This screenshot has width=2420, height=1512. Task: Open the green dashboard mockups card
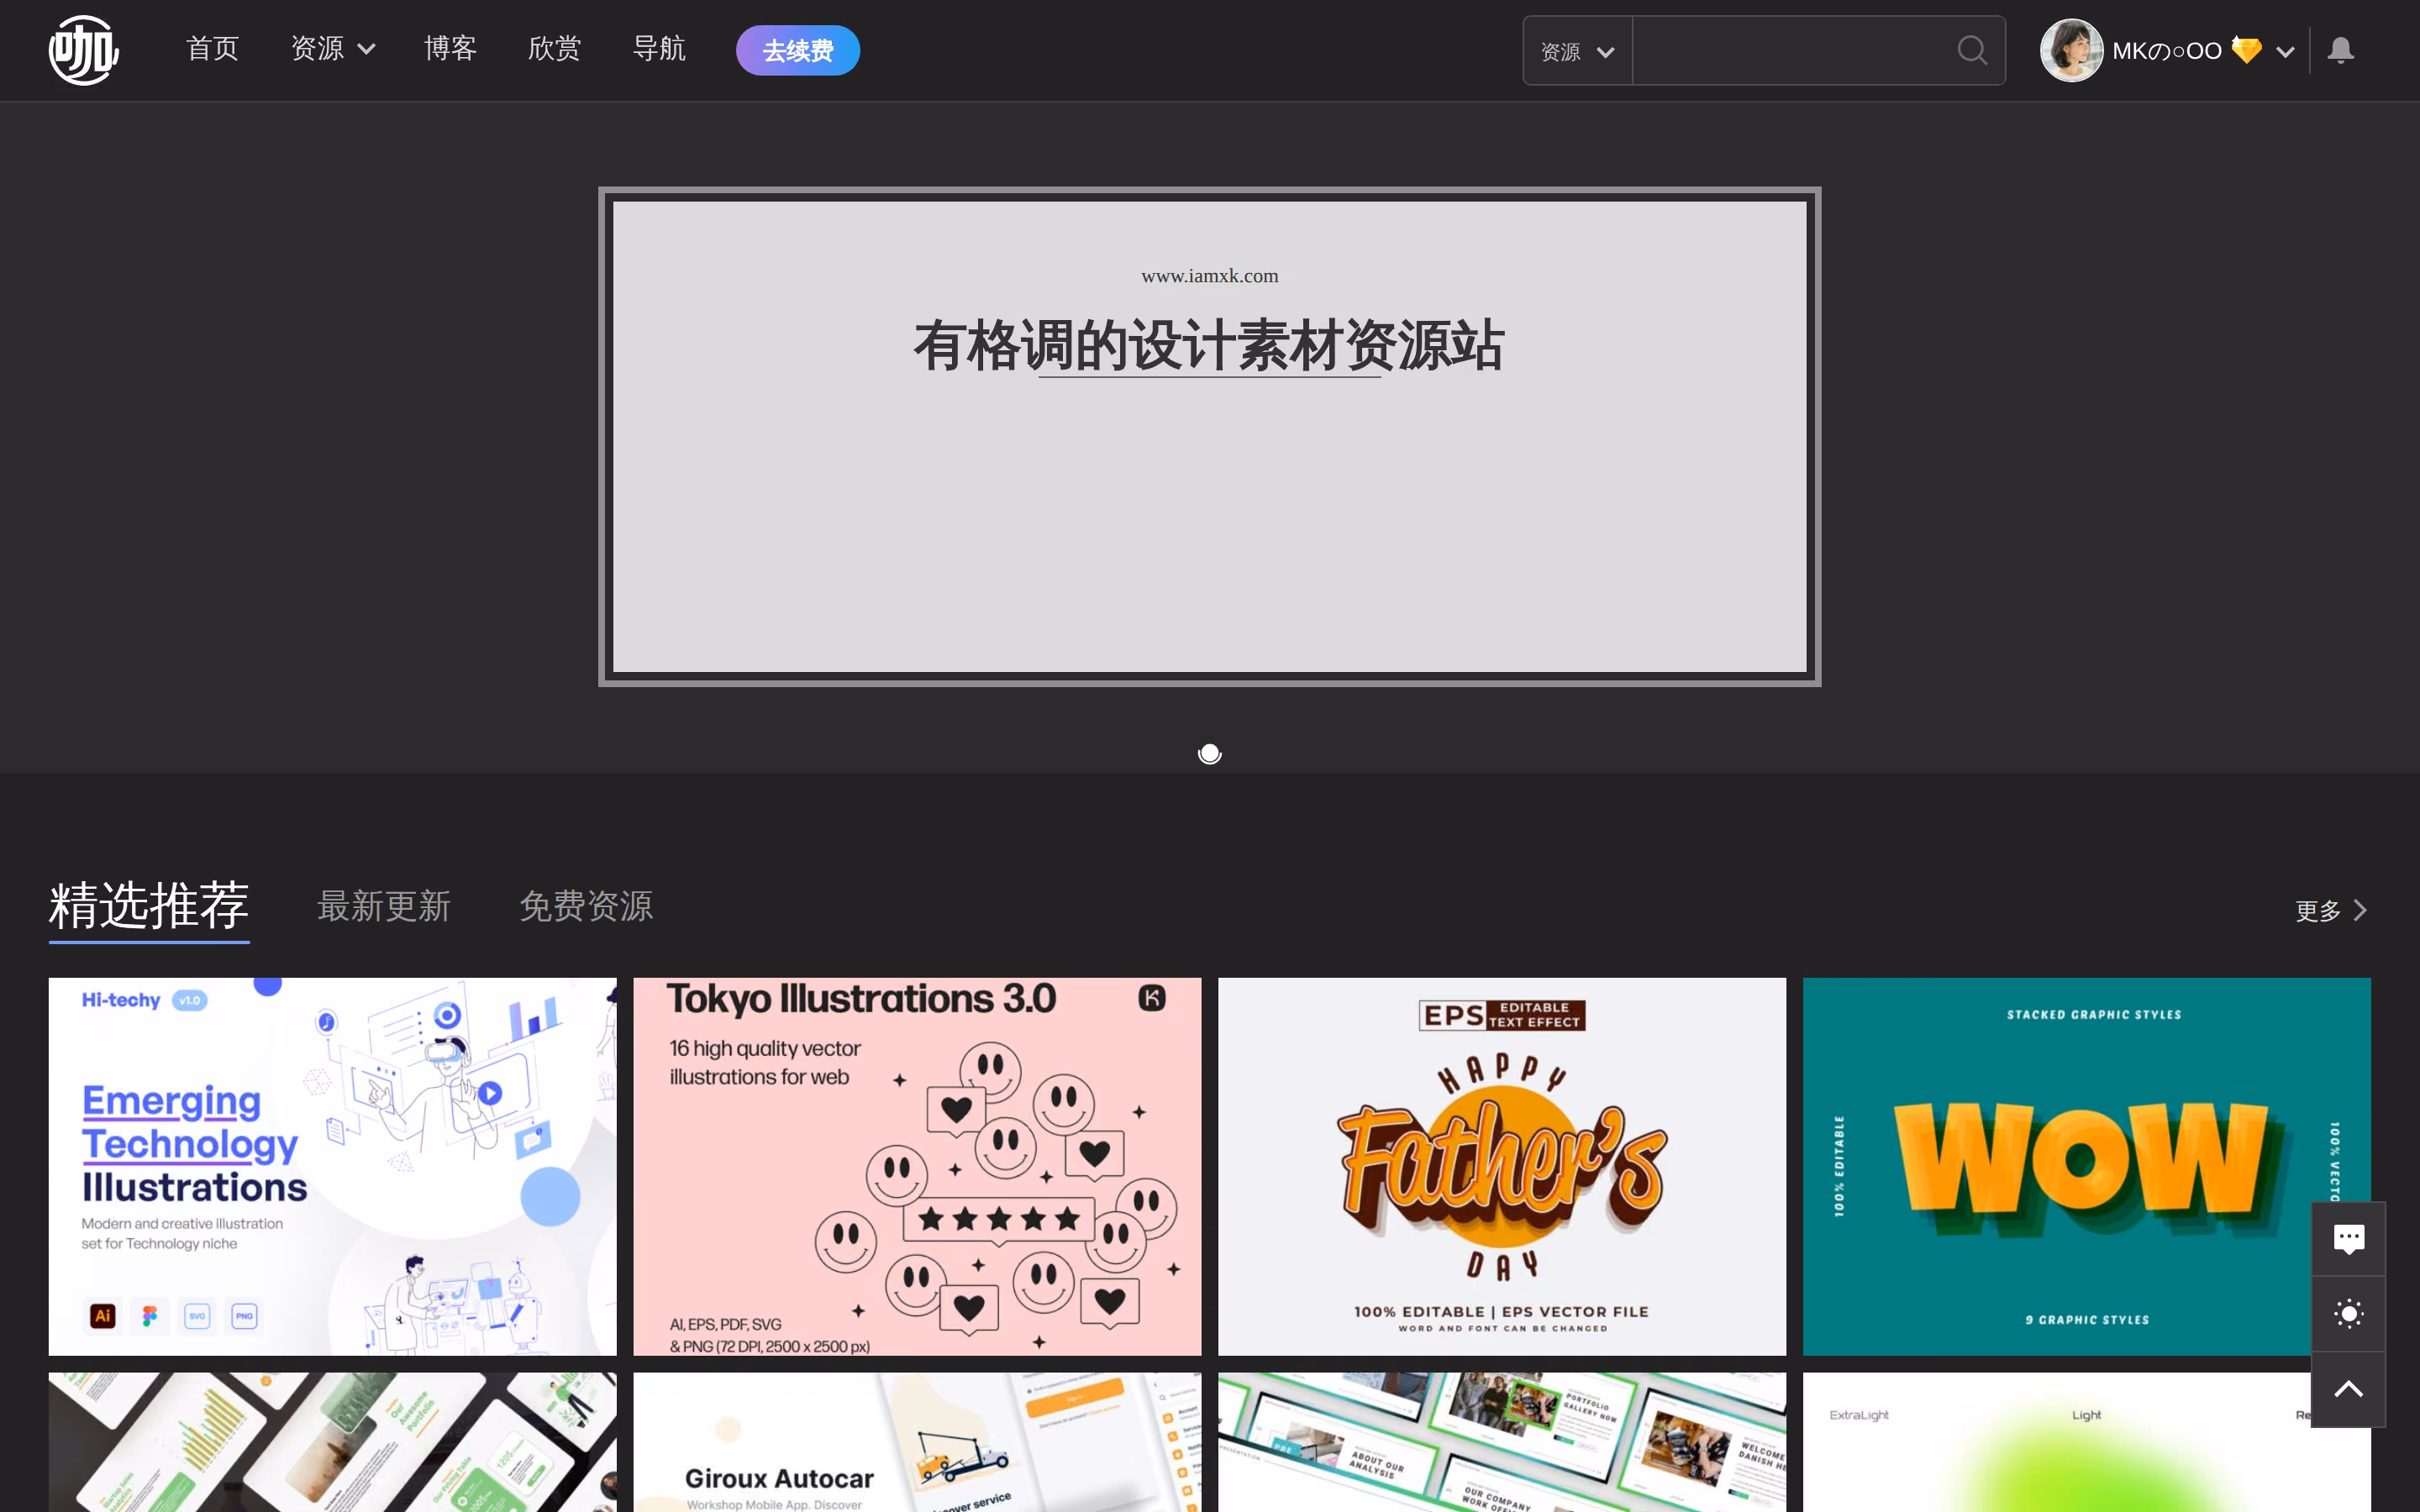(333, 1442)
